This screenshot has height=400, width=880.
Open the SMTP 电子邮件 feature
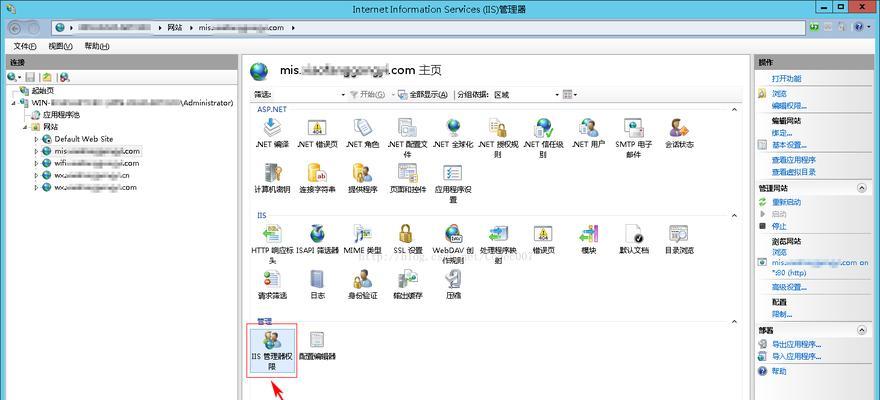coord(633,138)
